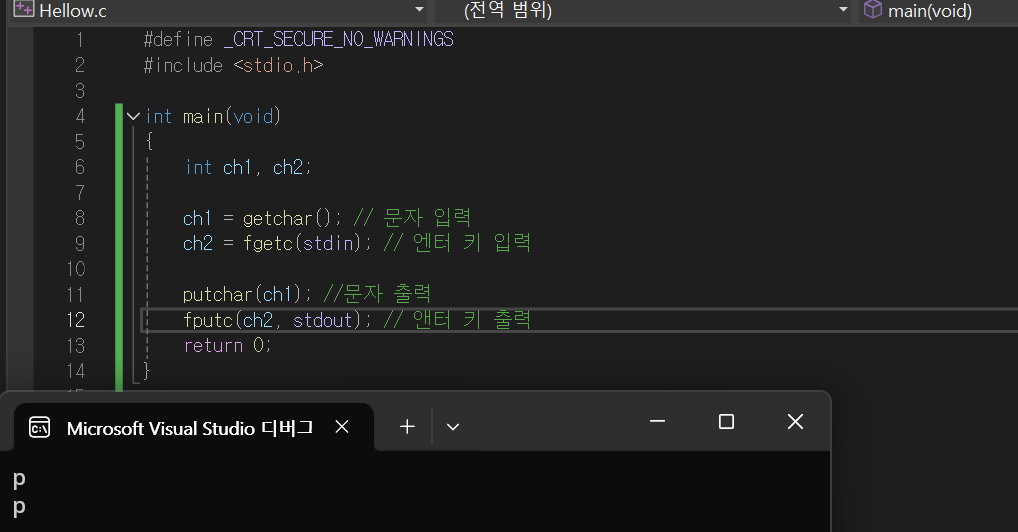The image size is (1018, 532).
Task: Click the Hellow.c file icon
Action: [x=23, y=9]
